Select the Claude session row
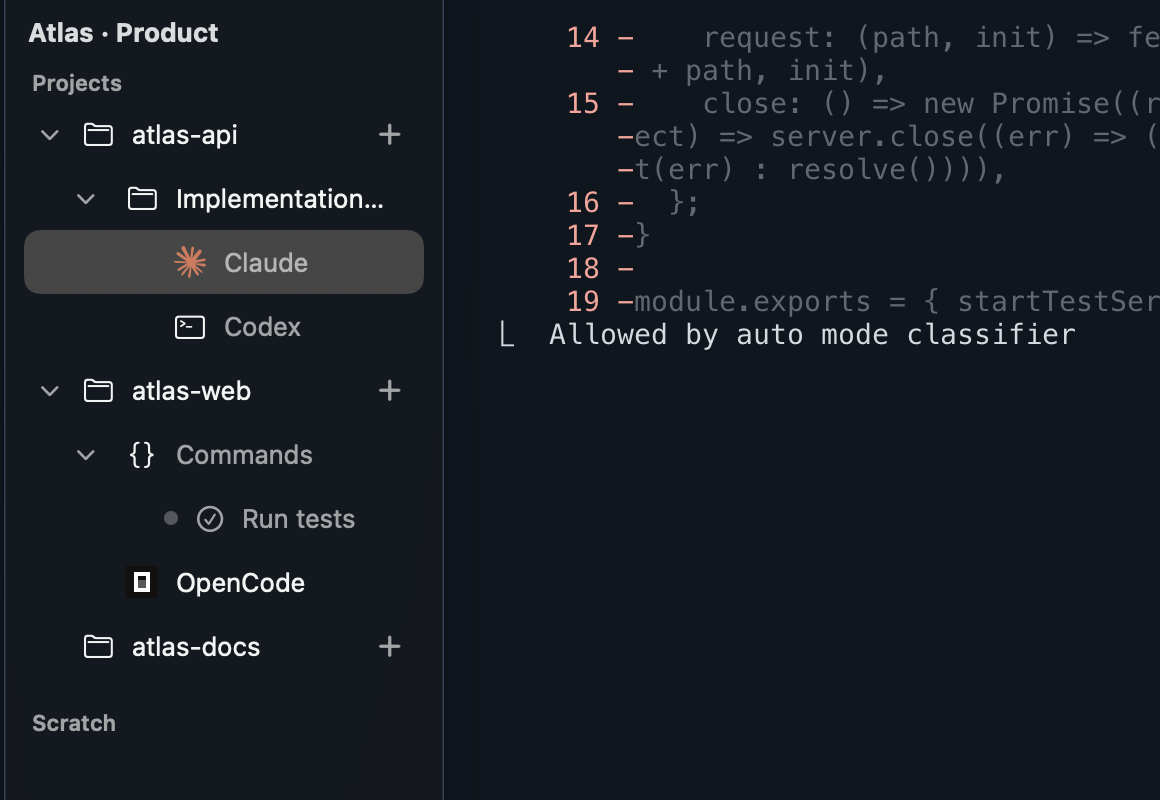 [223, 262]
